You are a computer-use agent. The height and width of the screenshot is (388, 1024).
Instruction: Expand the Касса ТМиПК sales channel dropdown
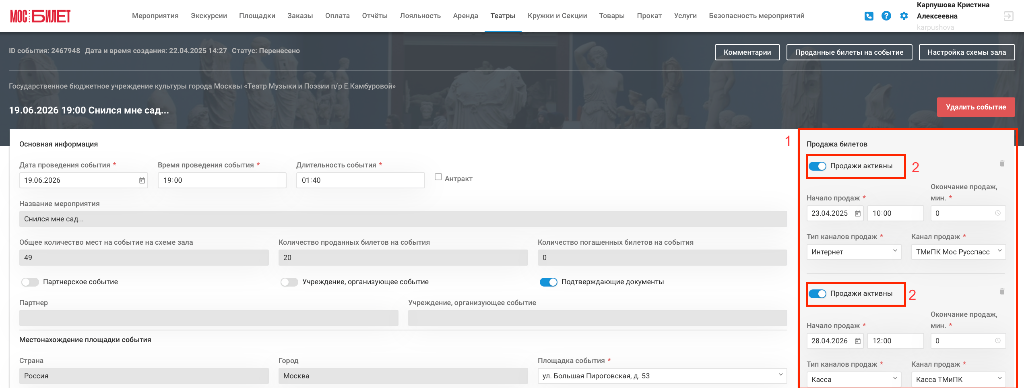point(958,379)
